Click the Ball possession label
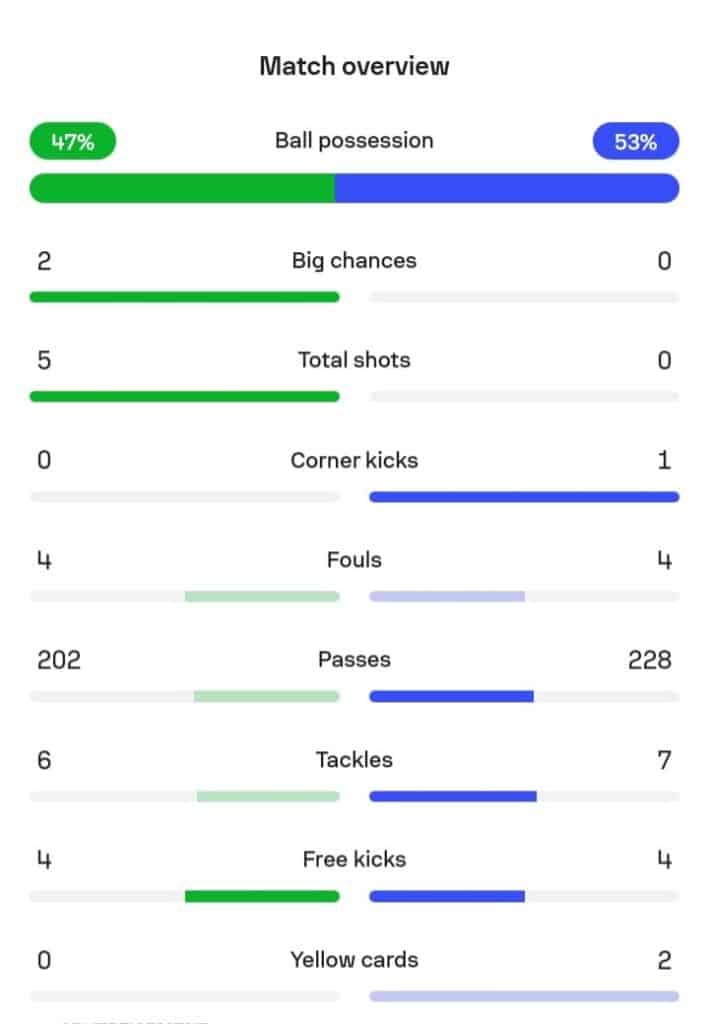Viewport: 709px width, 1024px height. [354, 140]
